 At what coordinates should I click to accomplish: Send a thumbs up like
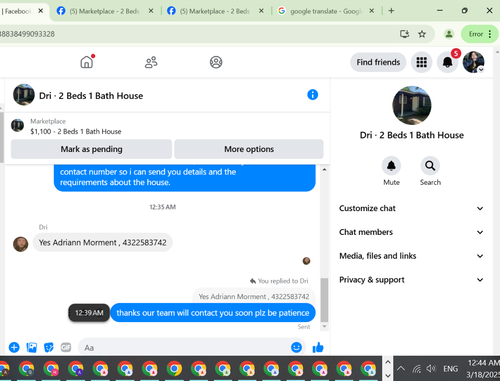(x=318, y=347)
